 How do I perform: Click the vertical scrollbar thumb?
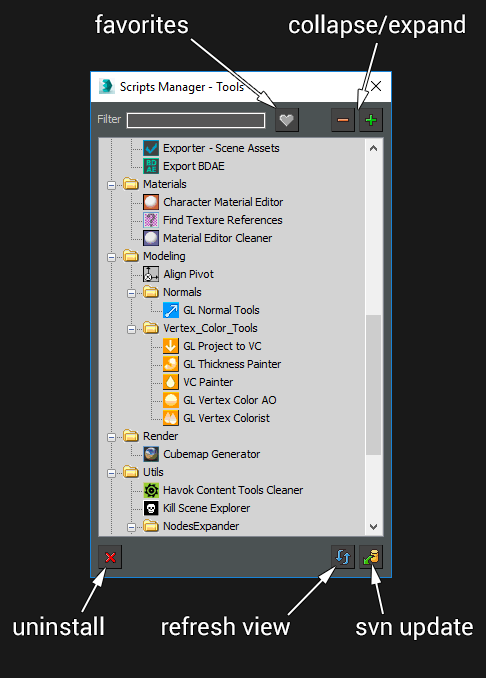(x=374, y=385)
